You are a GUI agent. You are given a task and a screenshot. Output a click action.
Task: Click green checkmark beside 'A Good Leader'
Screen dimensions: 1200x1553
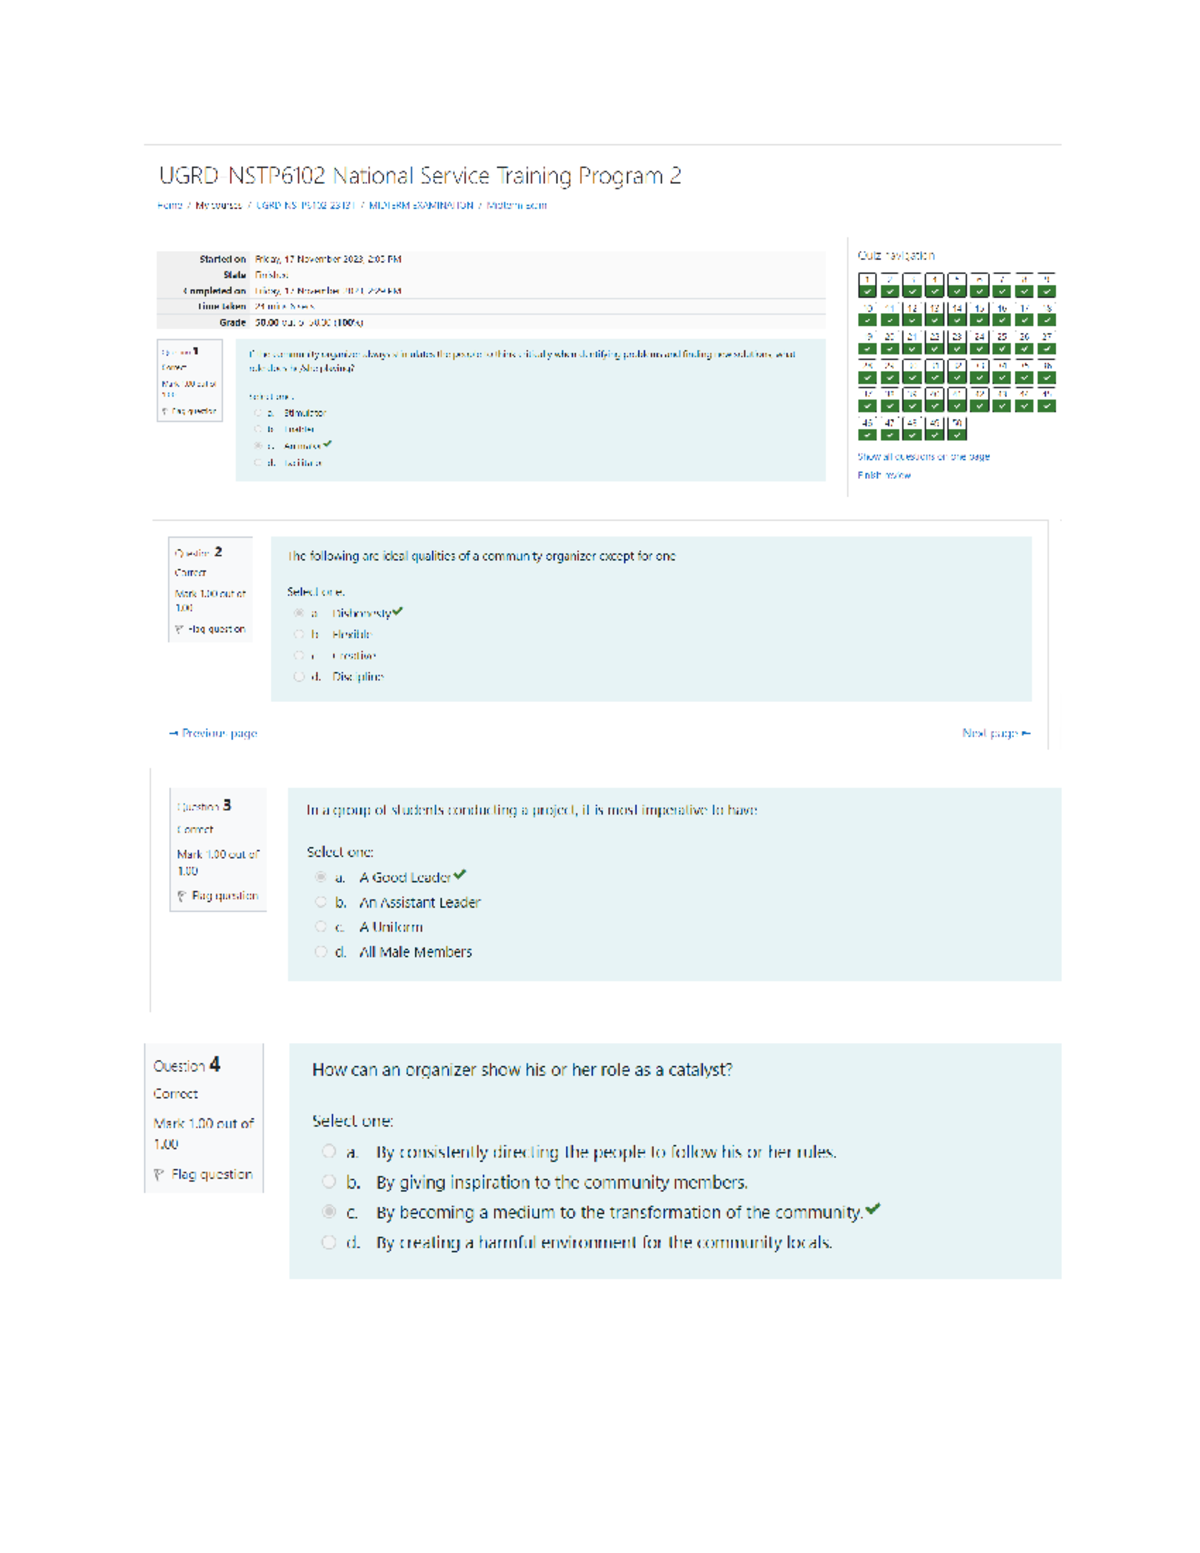[x=460, y=875]
